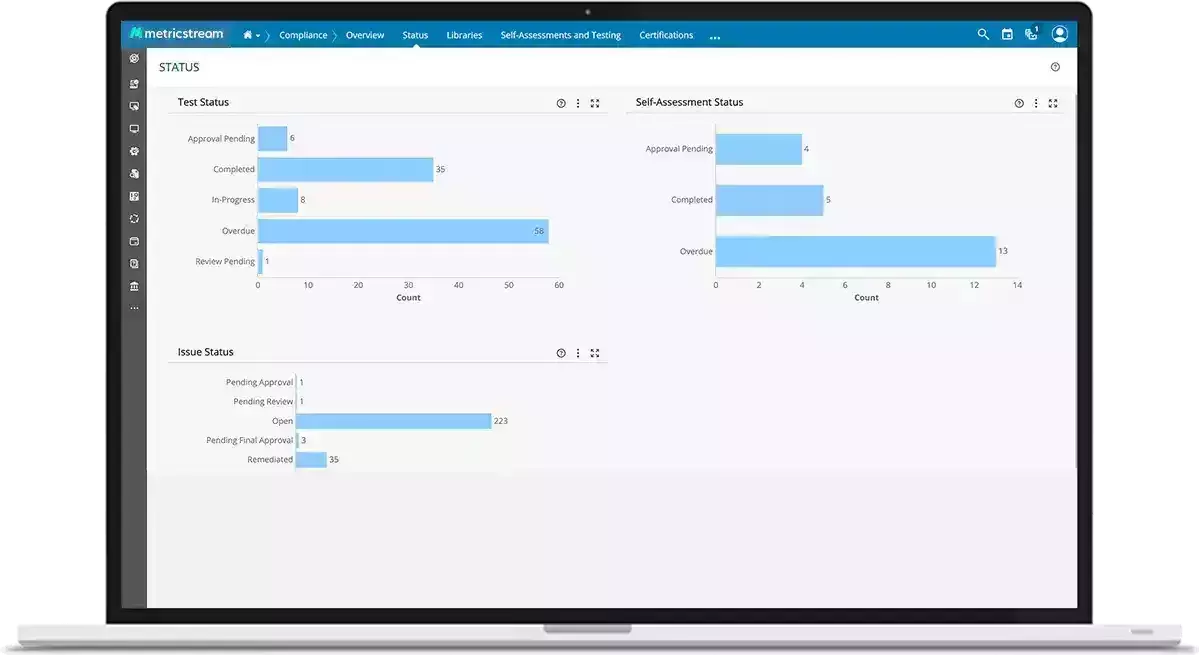Open the bank building icon in sidebar
The image size is (1200, 655).
coord(134,286)
